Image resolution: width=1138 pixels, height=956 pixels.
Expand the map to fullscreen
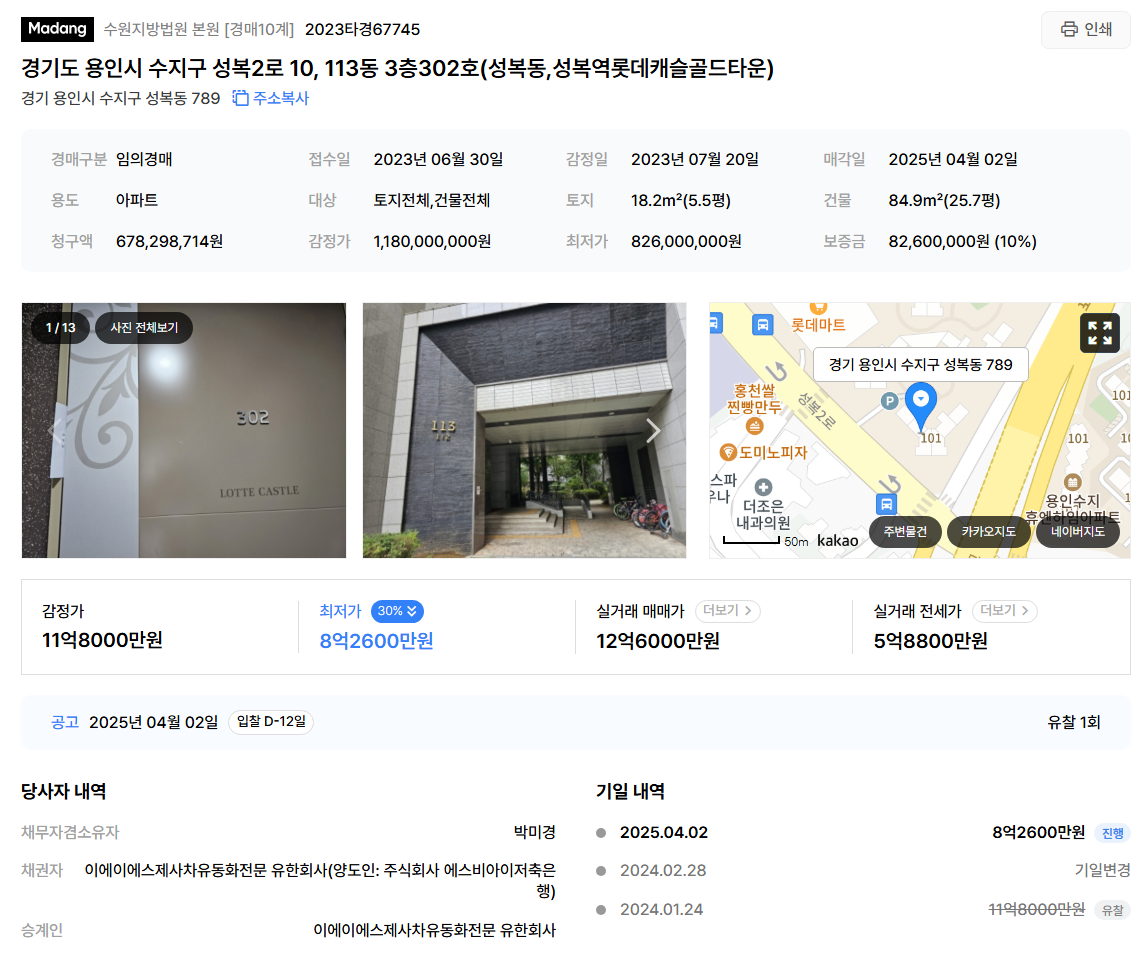click(x=1099, y=333)
